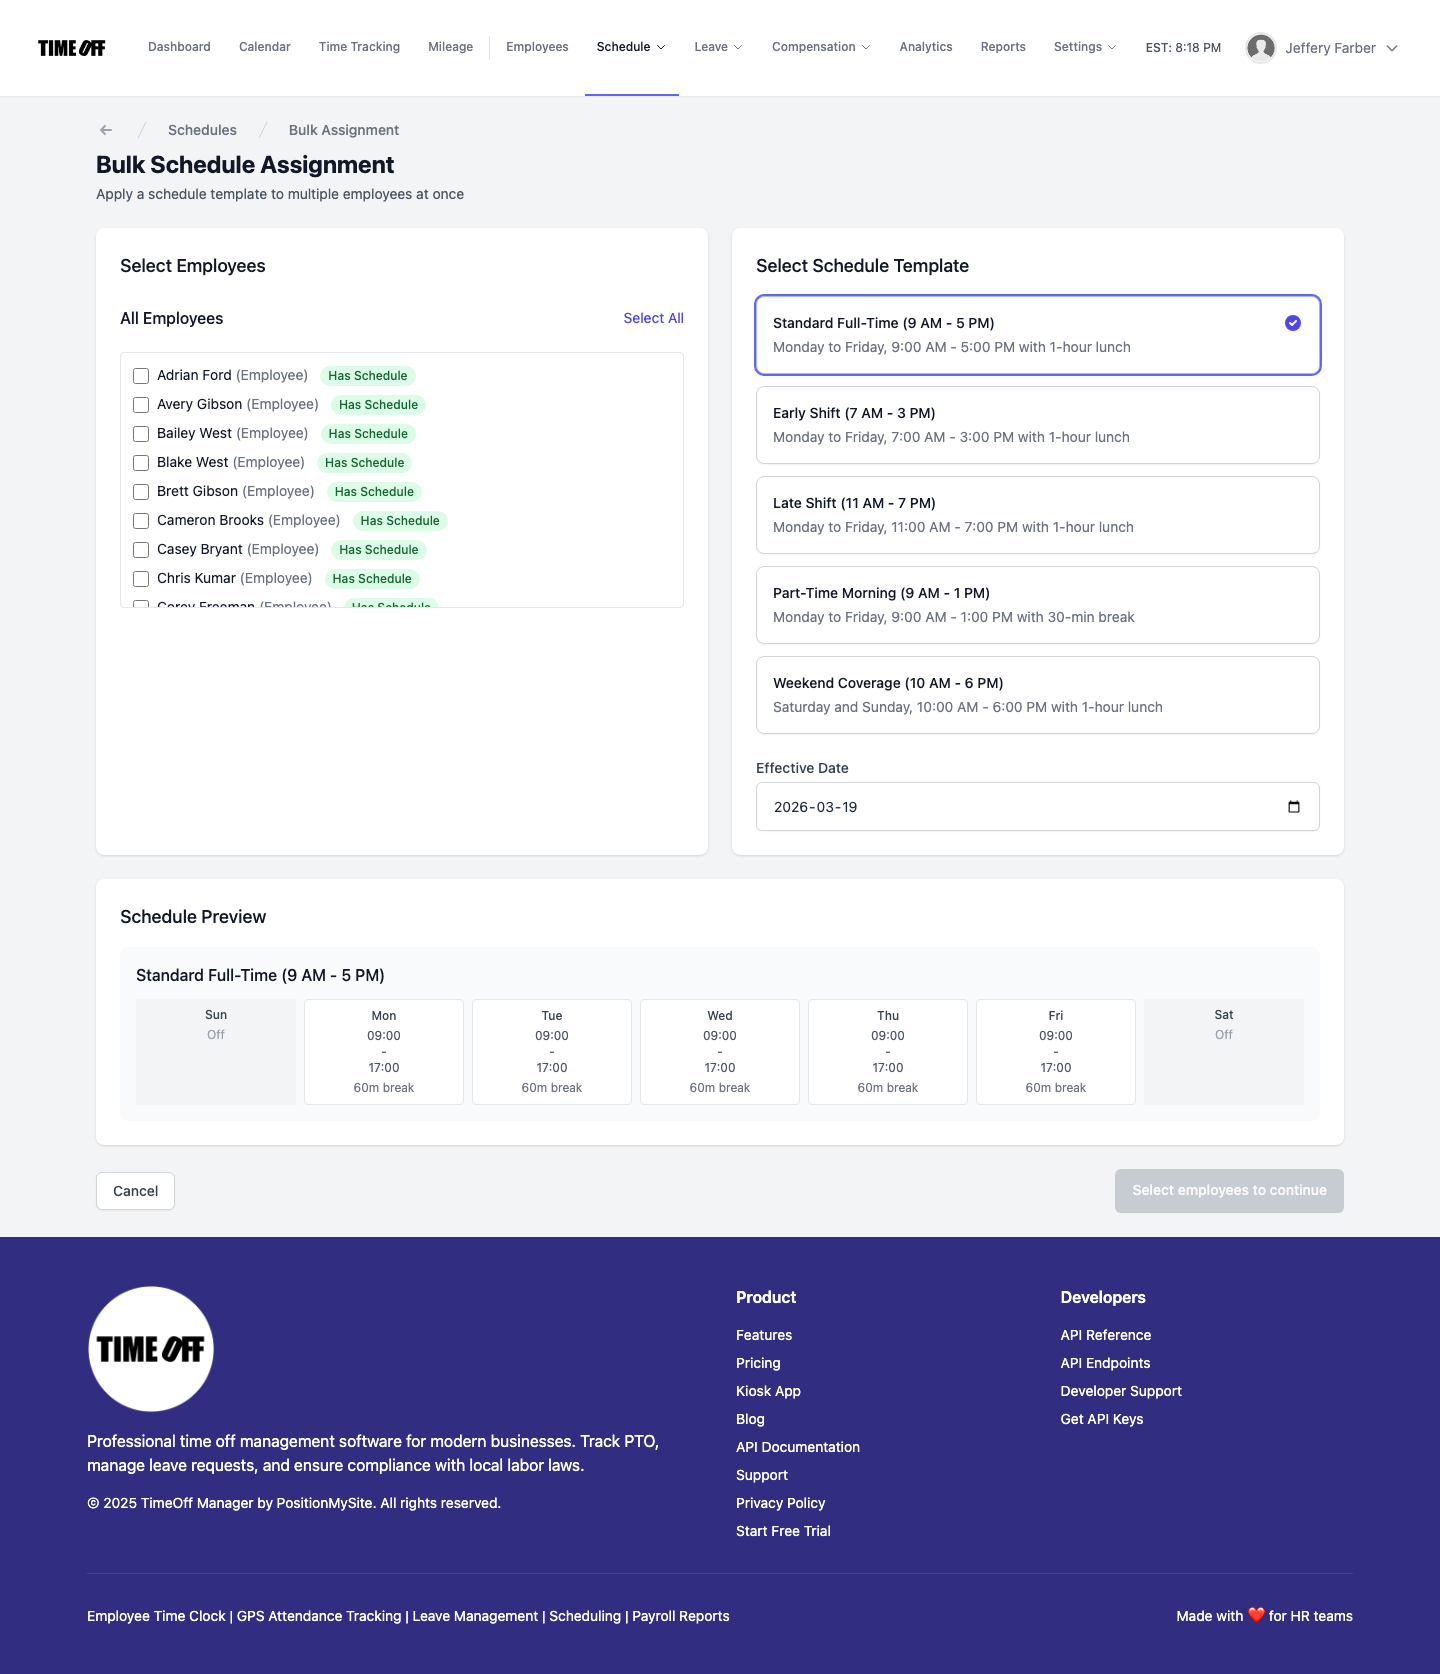This screenshot has width=1440, height=1674.
Task: Open API Reference footer link
Action: coord(1106,1335)
